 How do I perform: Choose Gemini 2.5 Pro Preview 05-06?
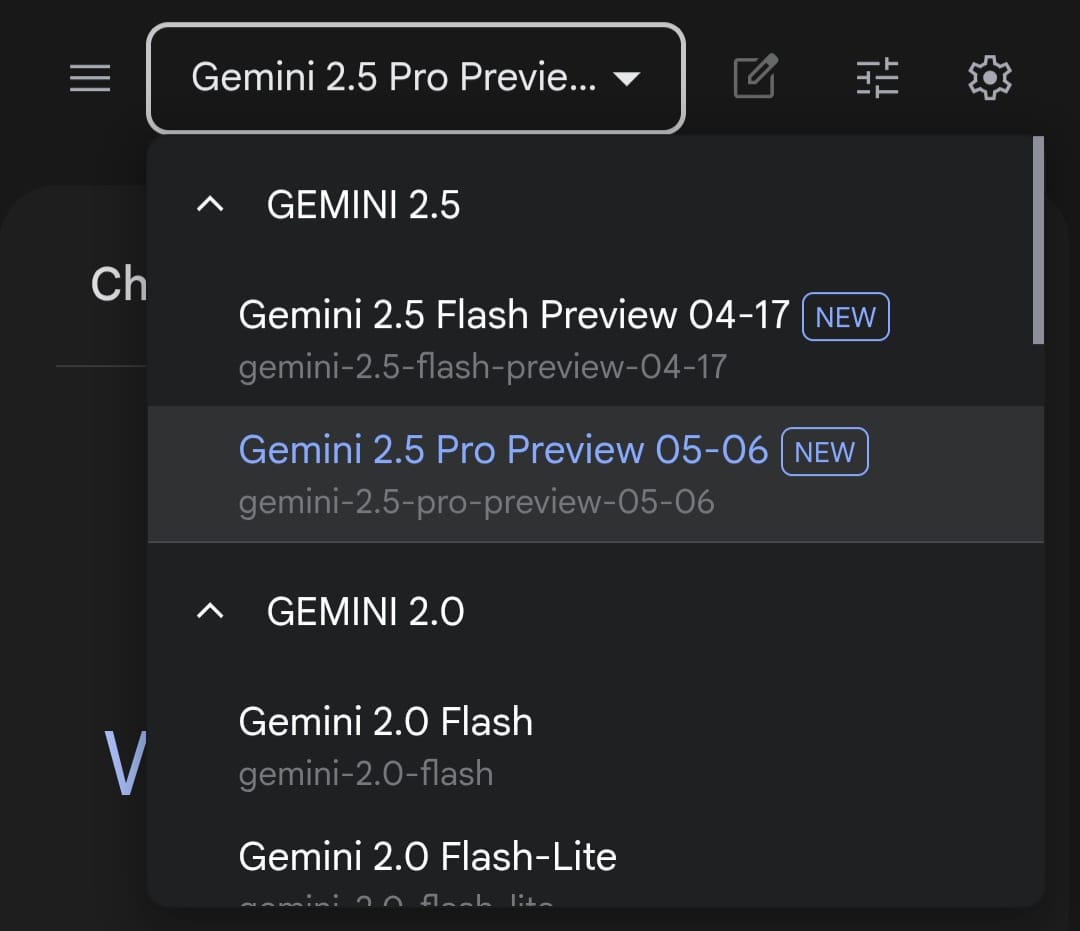(503, 450)
